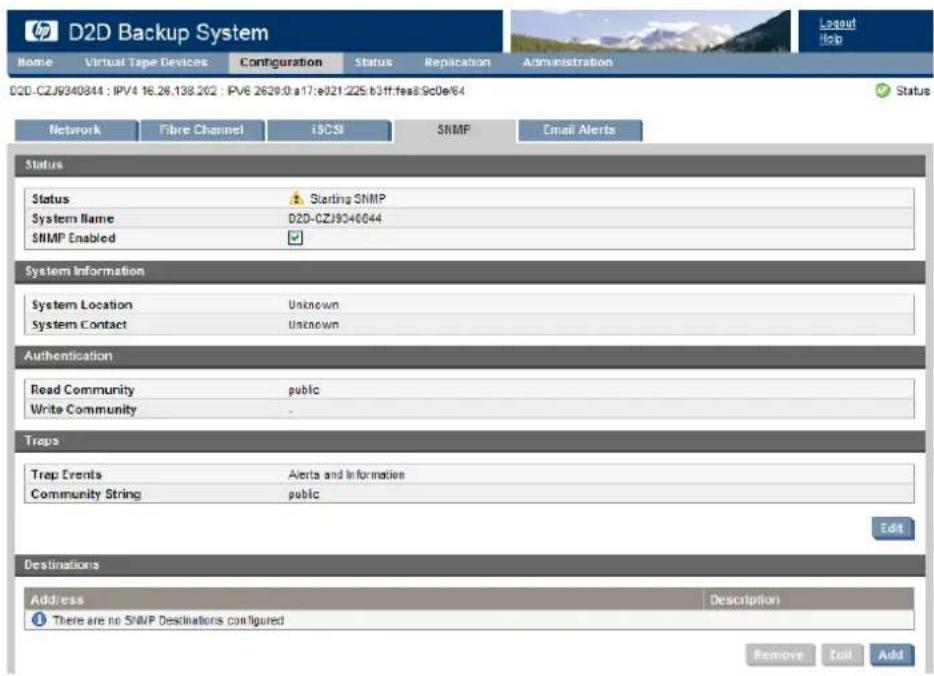
Task: Click the Write Community label
Action: 83,410
